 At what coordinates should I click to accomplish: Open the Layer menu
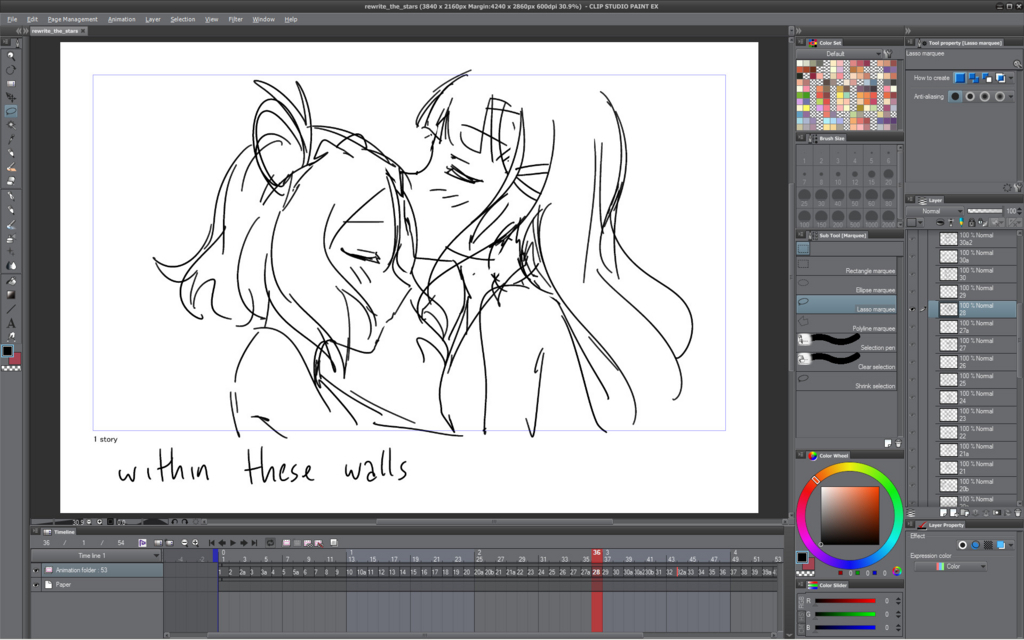[153, 19]
